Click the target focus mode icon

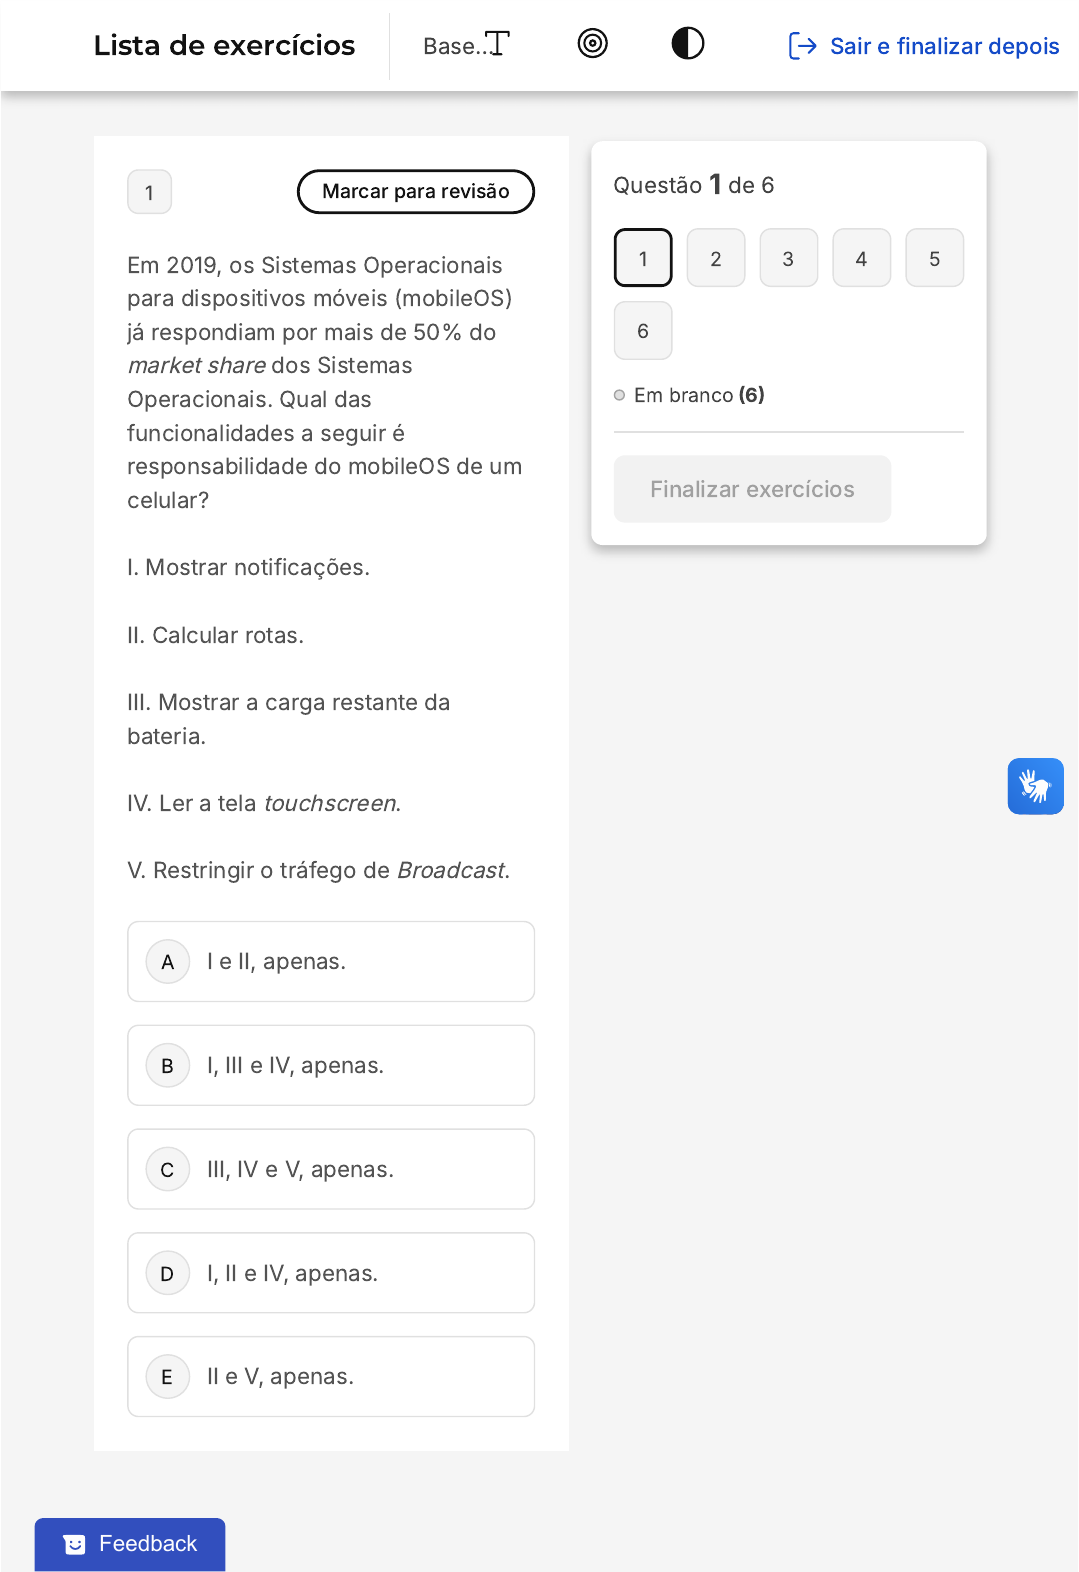click(x=593, y=44)
